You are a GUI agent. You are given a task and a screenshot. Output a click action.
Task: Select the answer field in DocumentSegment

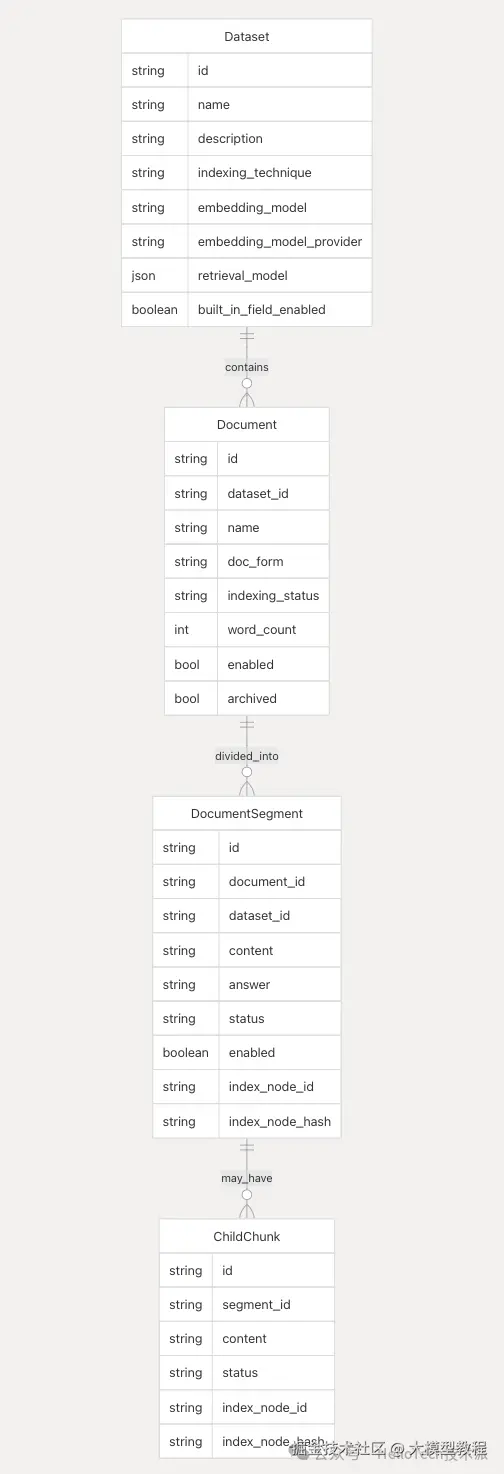point(247,984)
